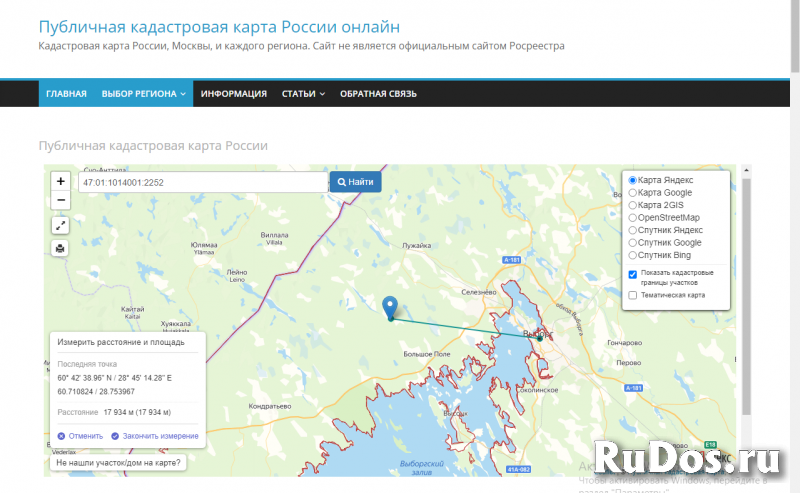Click the measurement endpoint near Выборг
800x493 pixels.
click(x=540, y=338)
